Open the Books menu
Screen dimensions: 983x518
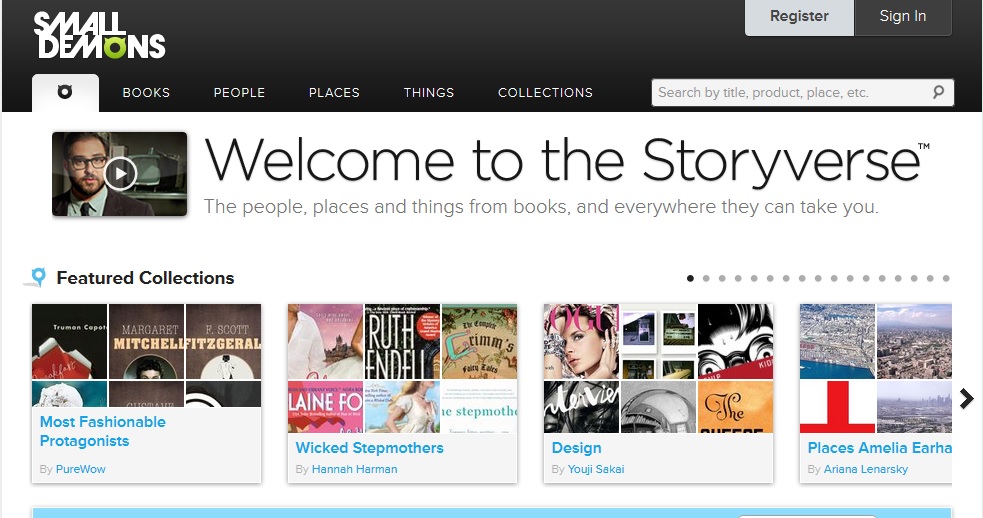click(x=146, y=93)
